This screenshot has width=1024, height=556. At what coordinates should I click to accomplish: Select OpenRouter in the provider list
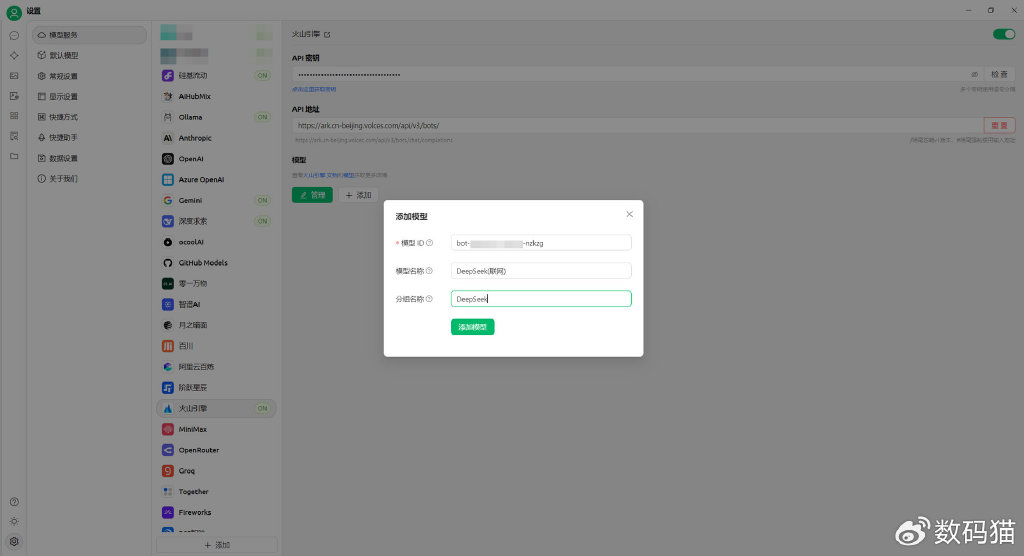[x=198, y=450]
